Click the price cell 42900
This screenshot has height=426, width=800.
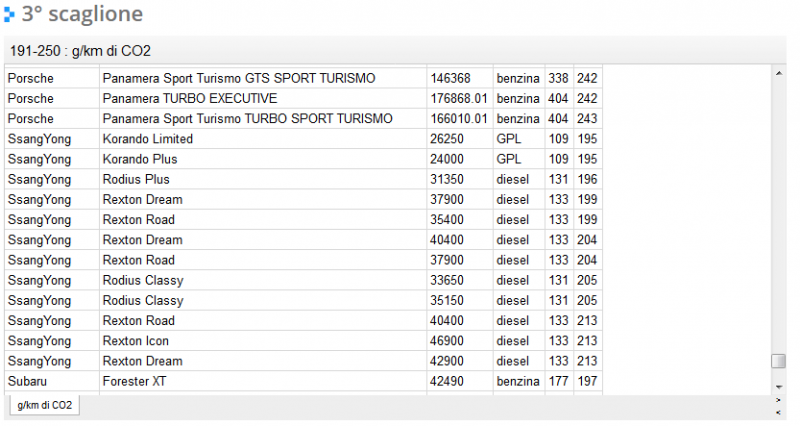(460, 361)
